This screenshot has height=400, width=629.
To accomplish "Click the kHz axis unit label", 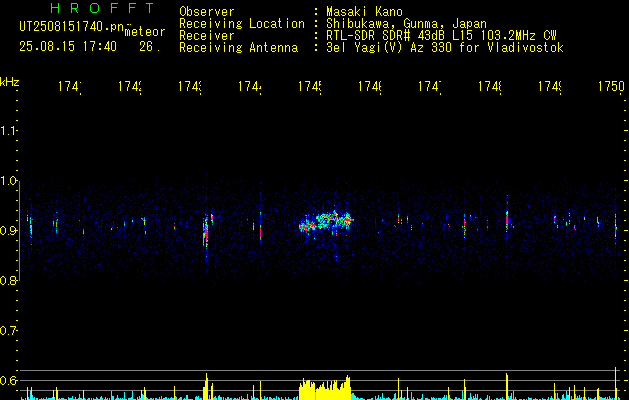I will [10, 82].
